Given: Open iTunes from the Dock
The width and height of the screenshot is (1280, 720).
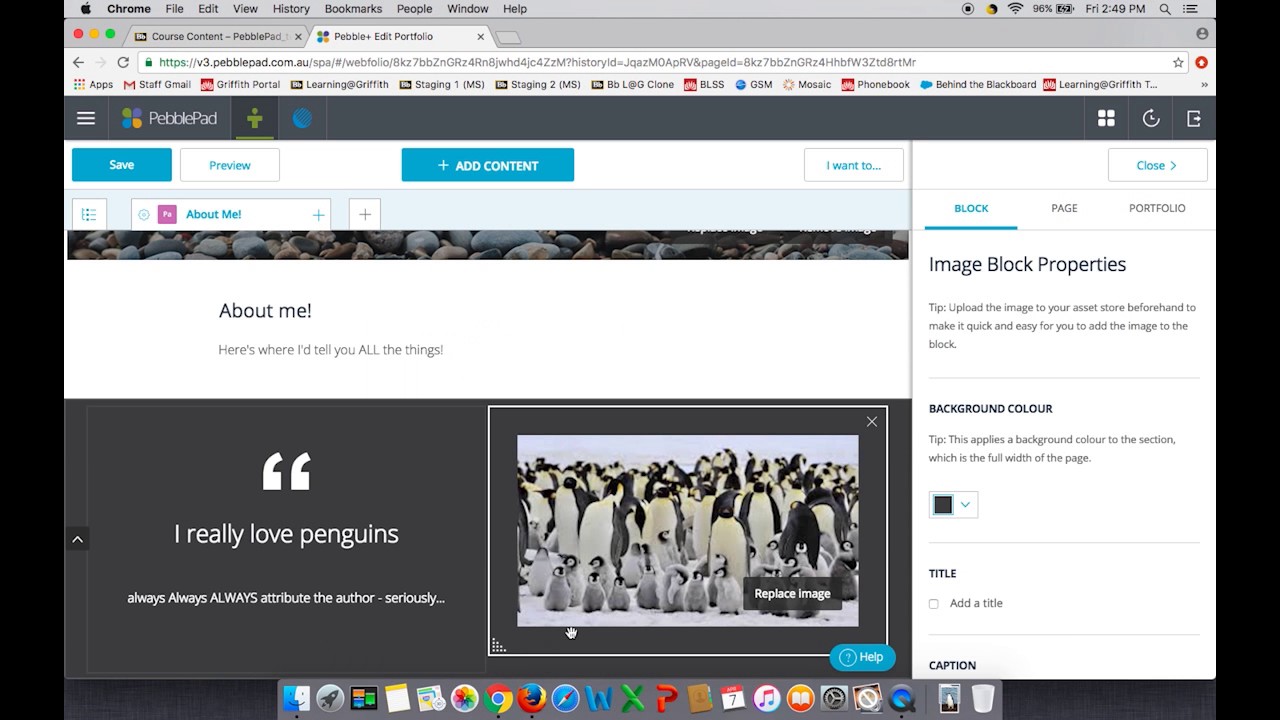Looking at the screenshot, I should (766, 698).
